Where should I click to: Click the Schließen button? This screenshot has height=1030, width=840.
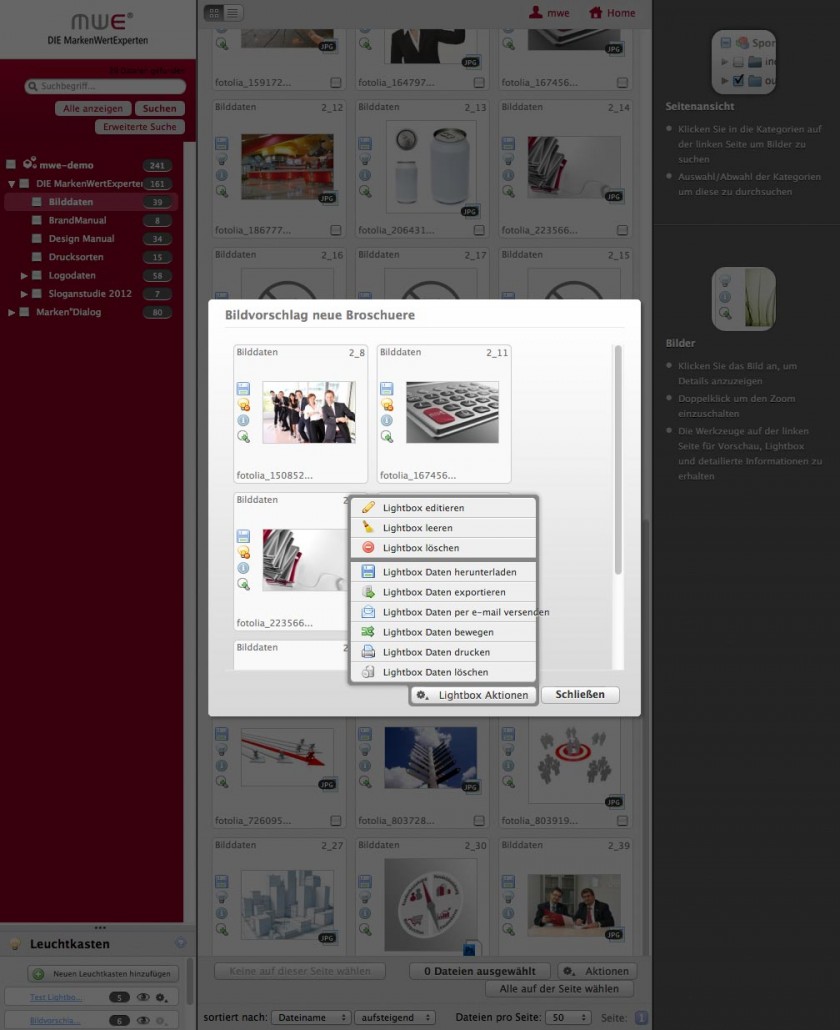(x=580, y=694)
